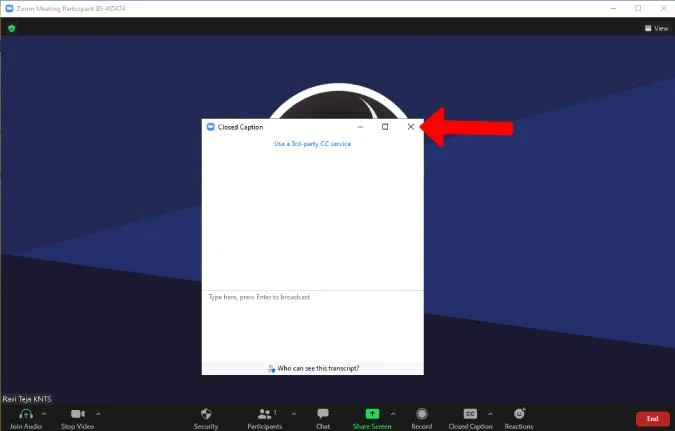Open the Participants panel
Screen dimensions: 675x431
click(264, 419)
